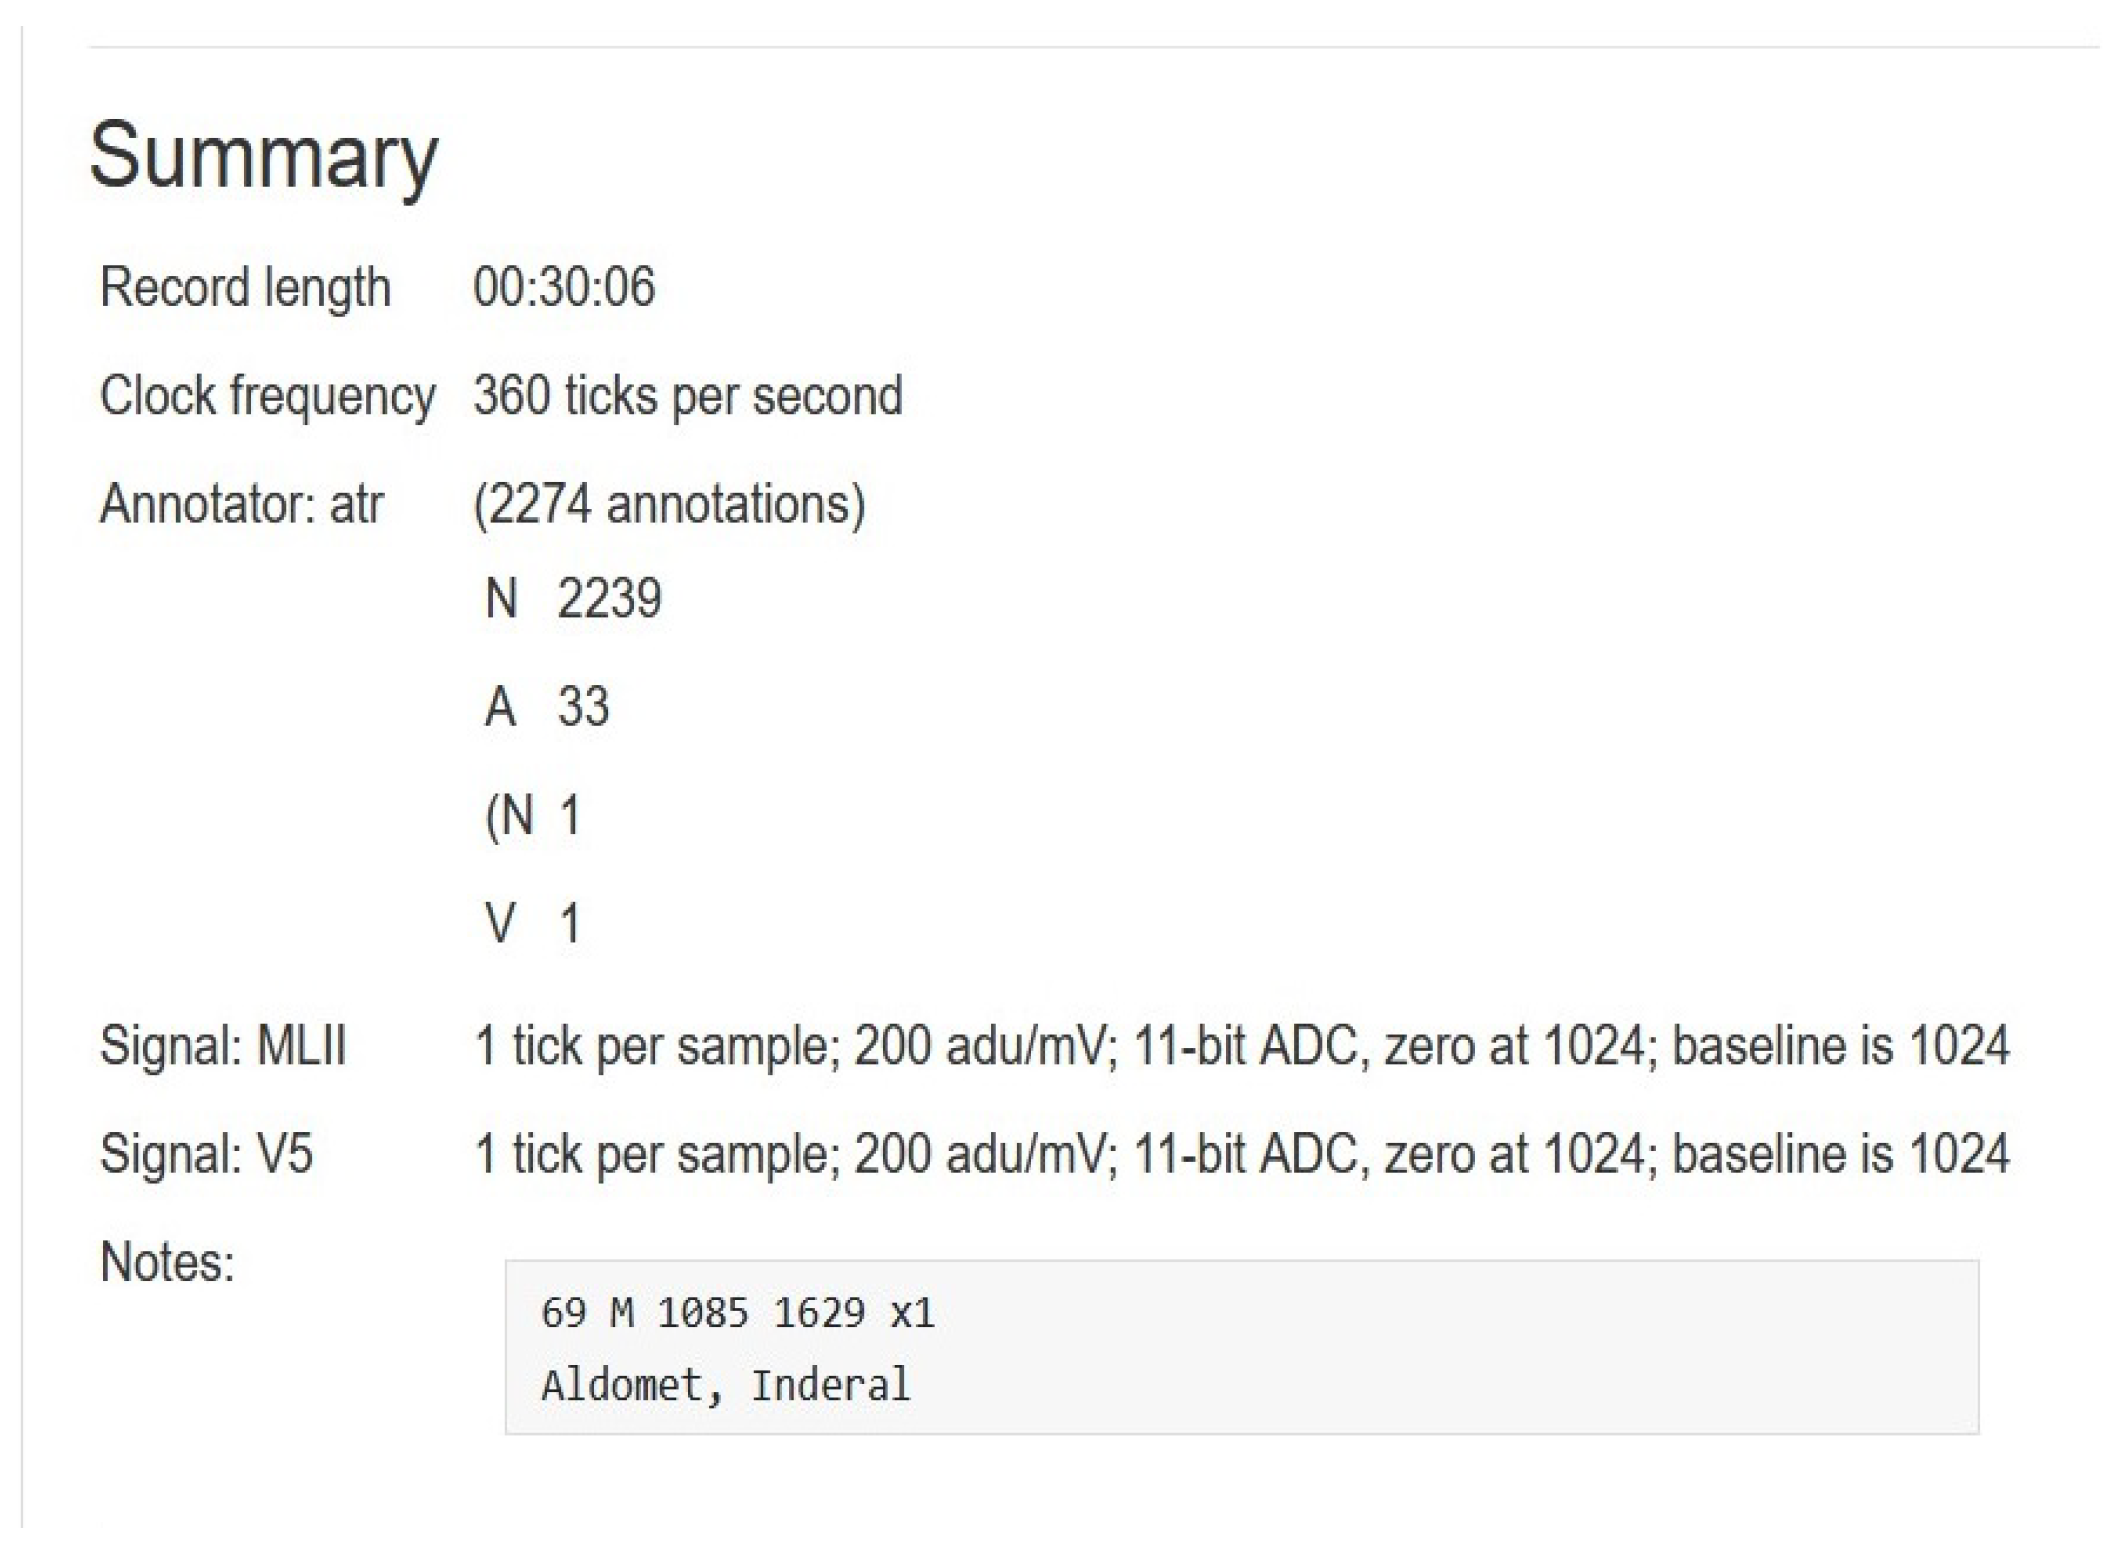Click the (2274 annotations) text
2123x1545 pixels.
(x=669, y=503)
